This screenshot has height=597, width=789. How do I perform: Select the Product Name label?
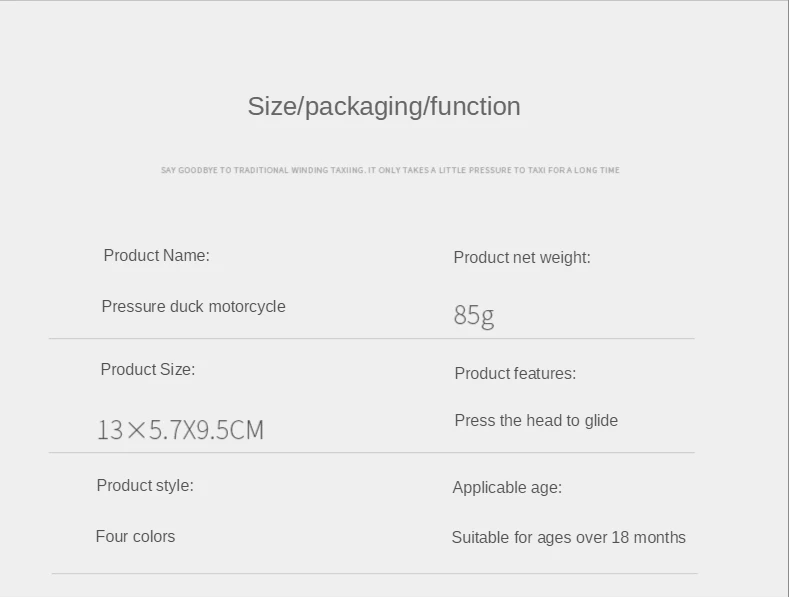(x=156, y=256)
